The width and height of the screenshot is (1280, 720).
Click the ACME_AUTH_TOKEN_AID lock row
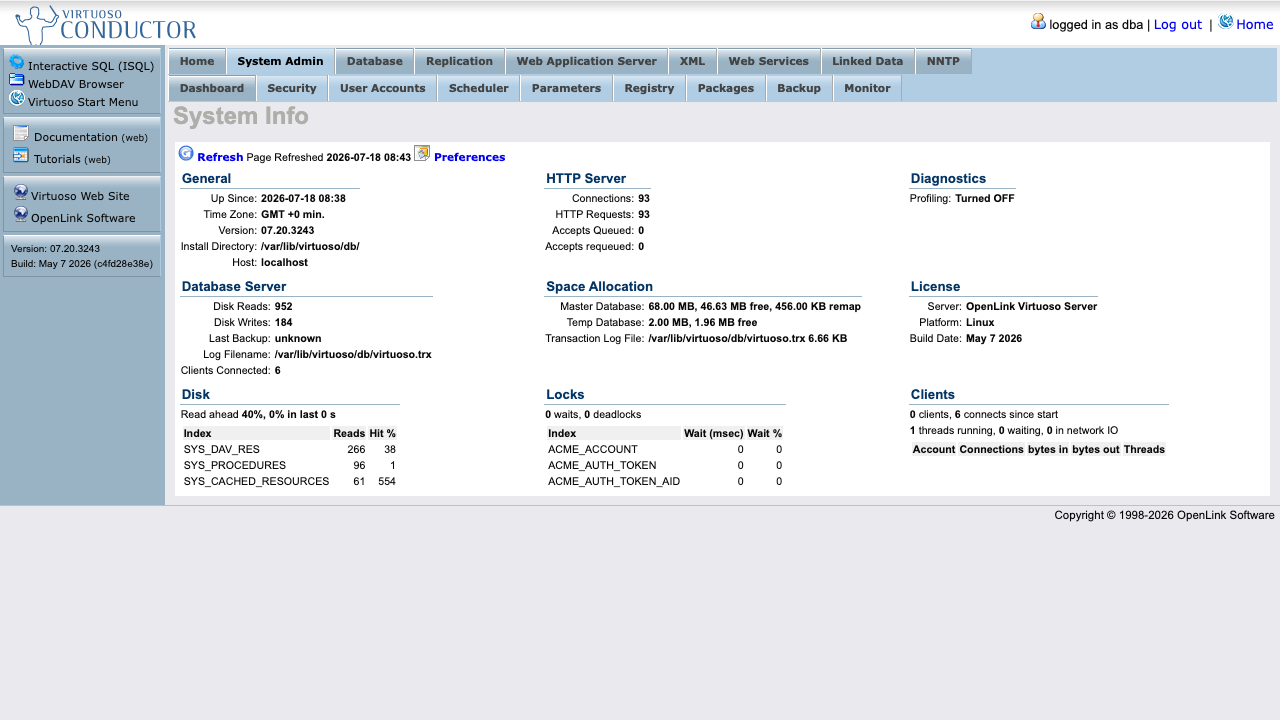(x=665, y=482)
